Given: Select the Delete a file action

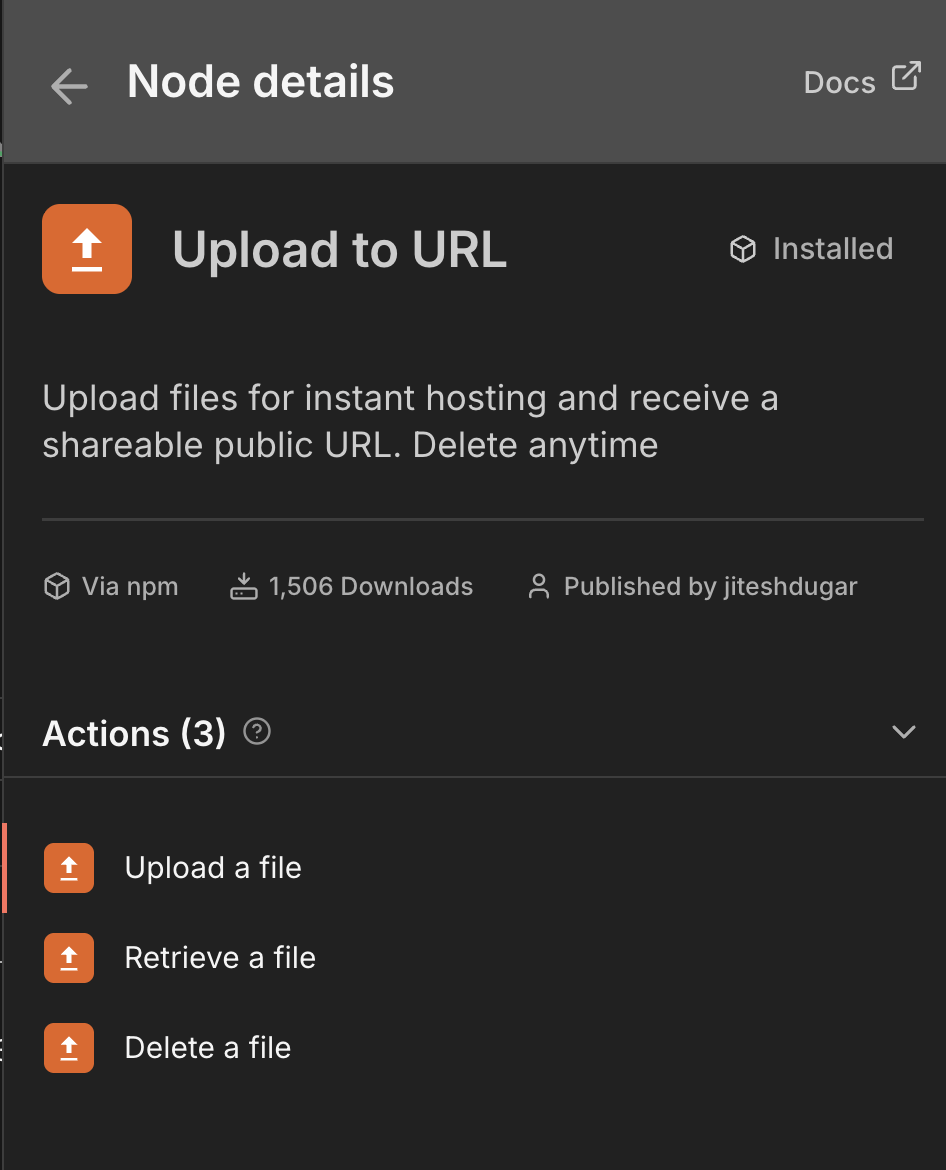Looking at the screenshot, I should (208, 1048).
